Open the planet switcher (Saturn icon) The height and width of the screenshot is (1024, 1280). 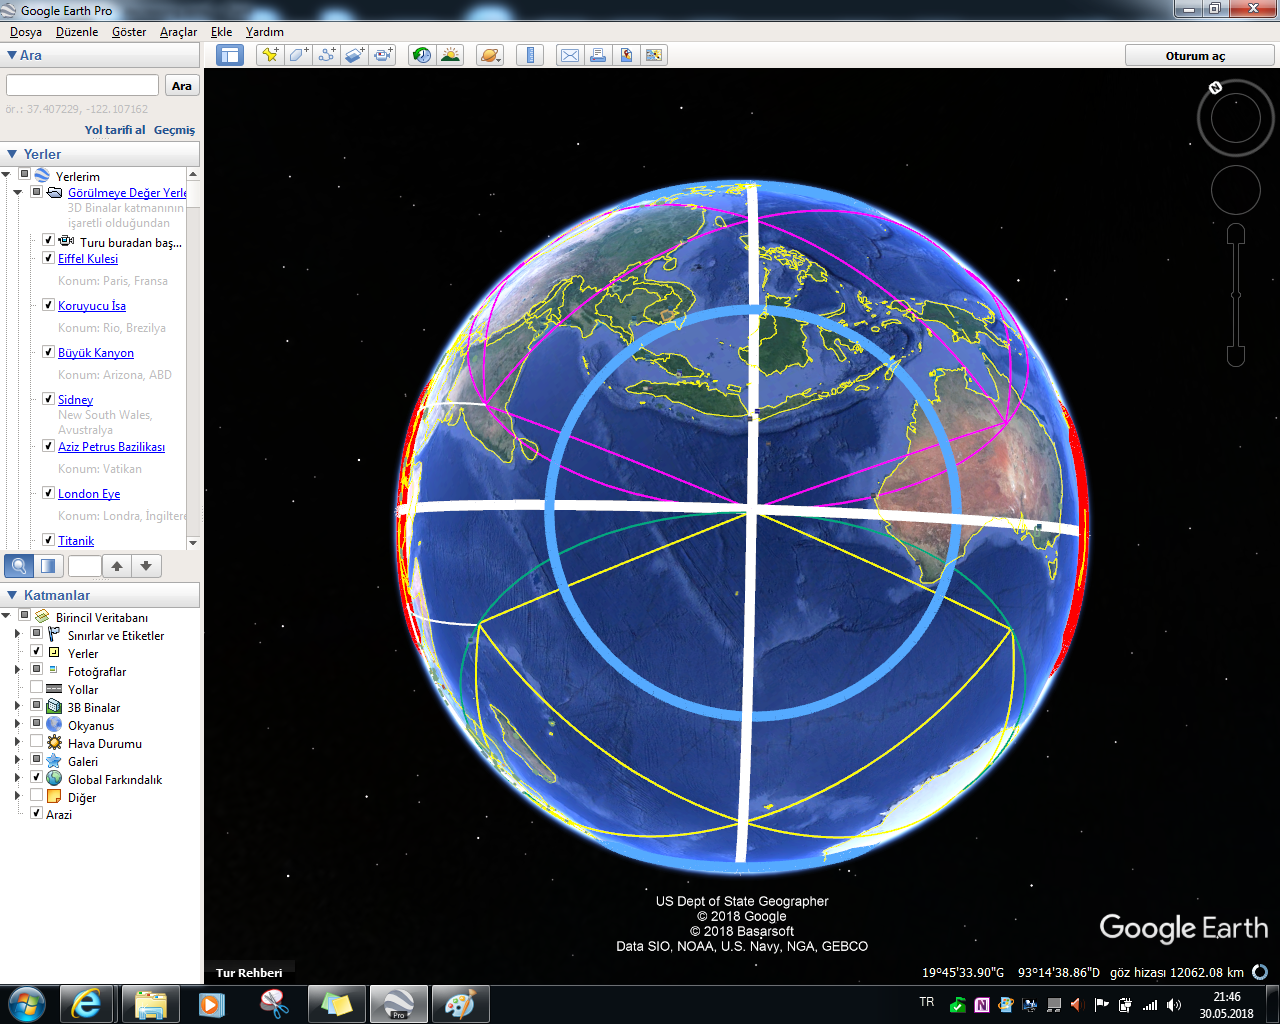click(489, 55)
